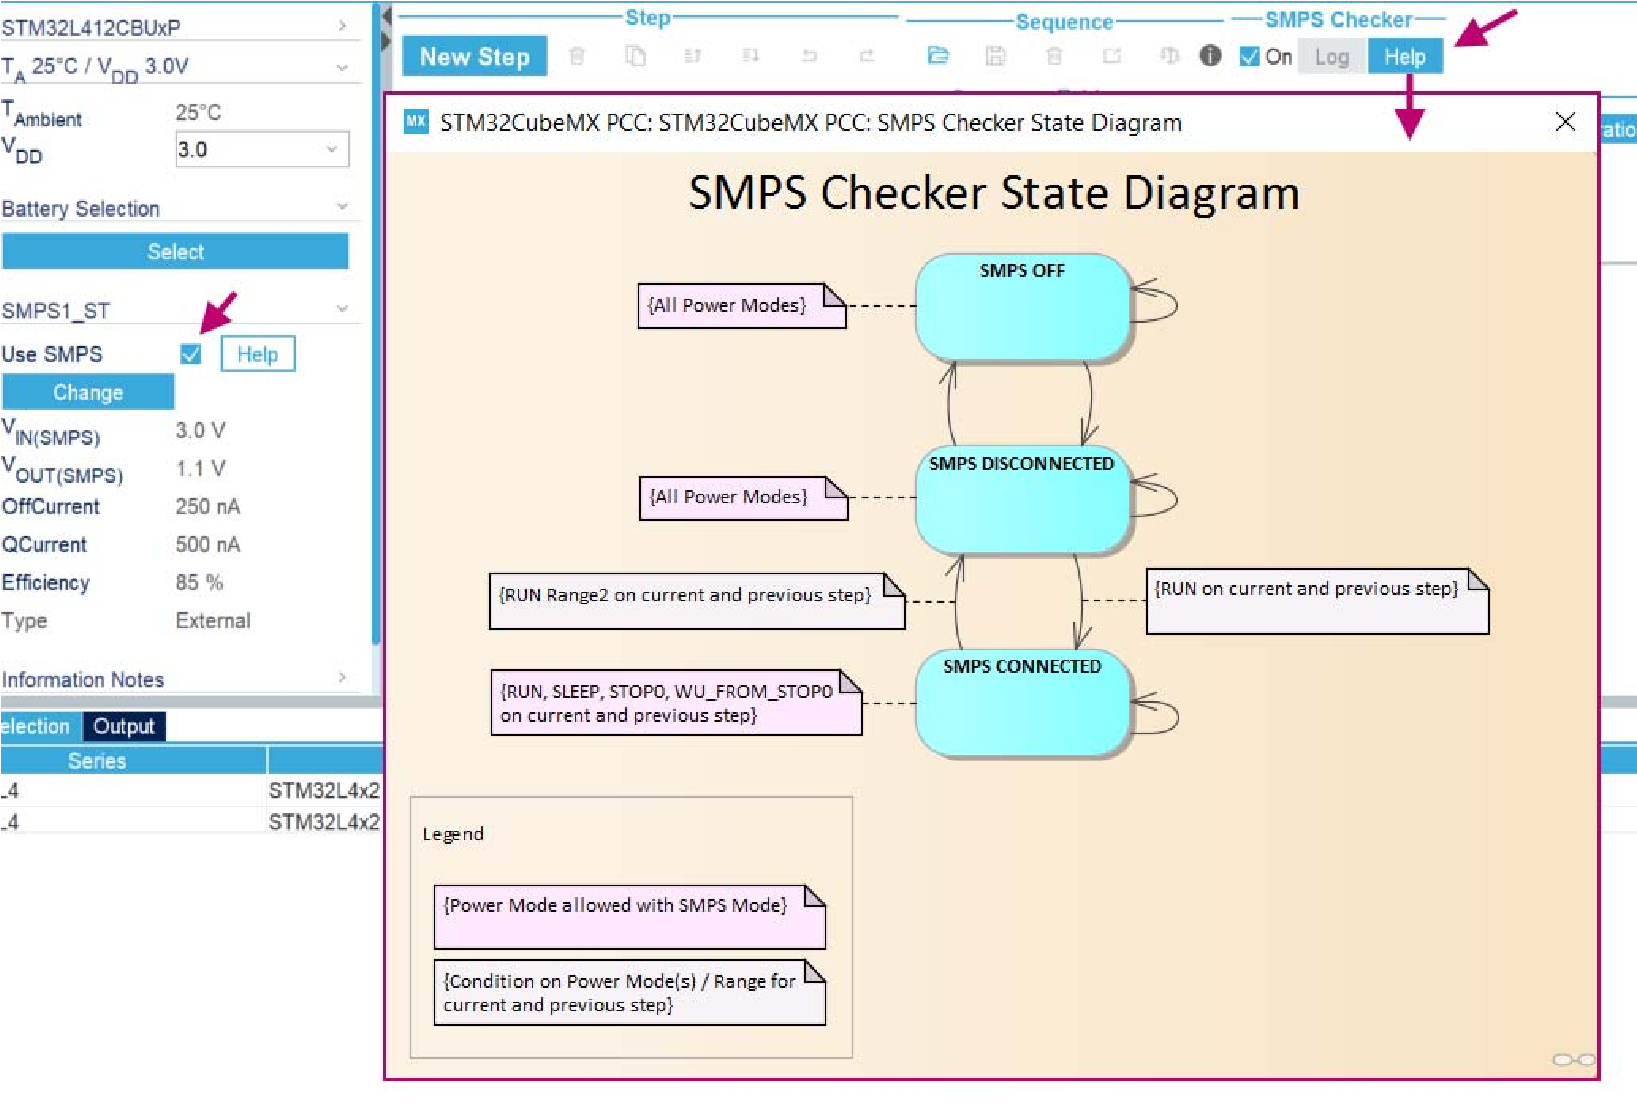Screen dimensions: 1637x1117
Task: Click the Change SMPS button
Action: click(88, 392)
